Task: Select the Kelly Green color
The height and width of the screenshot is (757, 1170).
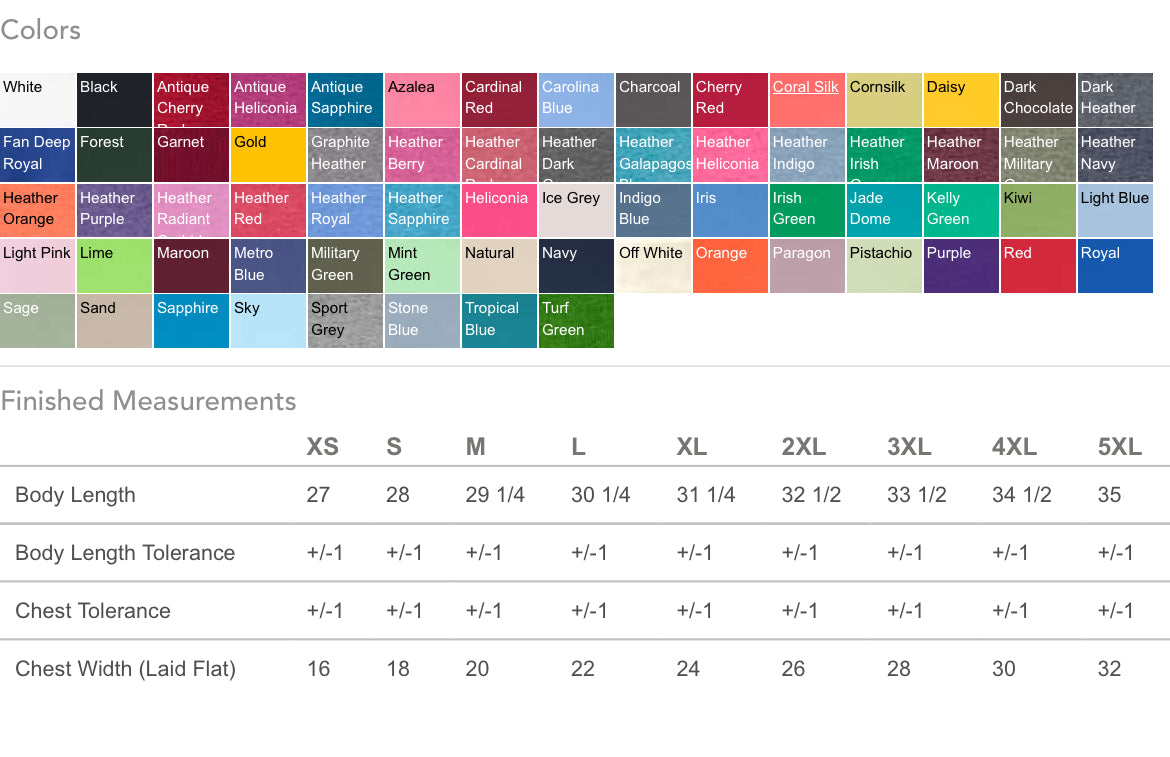Action: pos(961,210)
